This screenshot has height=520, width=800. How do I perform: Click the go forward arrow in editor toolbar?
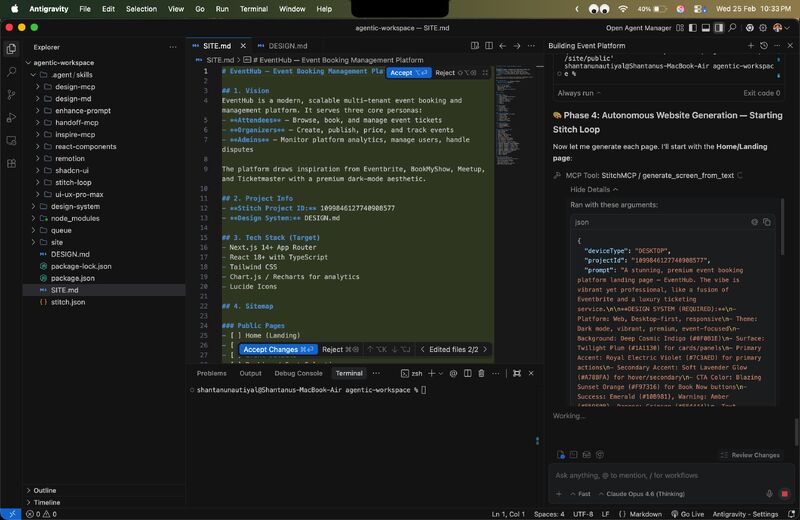coord(517,46)
